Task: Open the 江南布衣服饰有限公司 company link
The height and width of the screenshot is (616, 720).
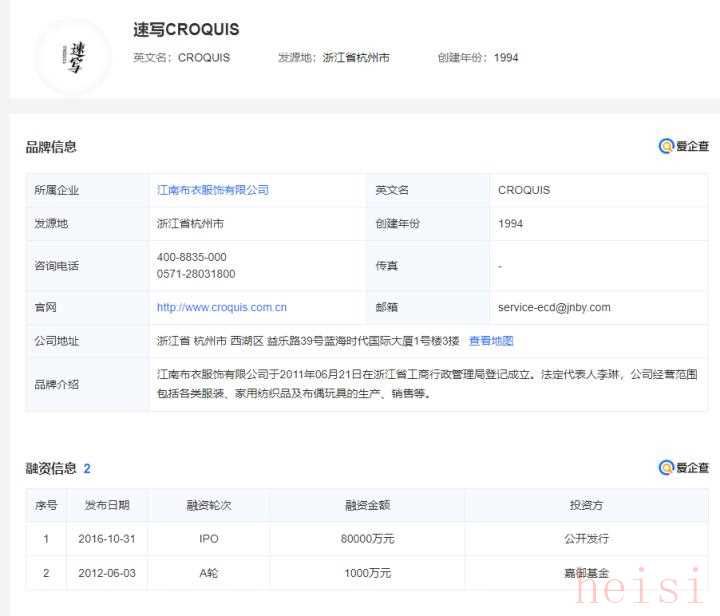Action: (213, 190)
